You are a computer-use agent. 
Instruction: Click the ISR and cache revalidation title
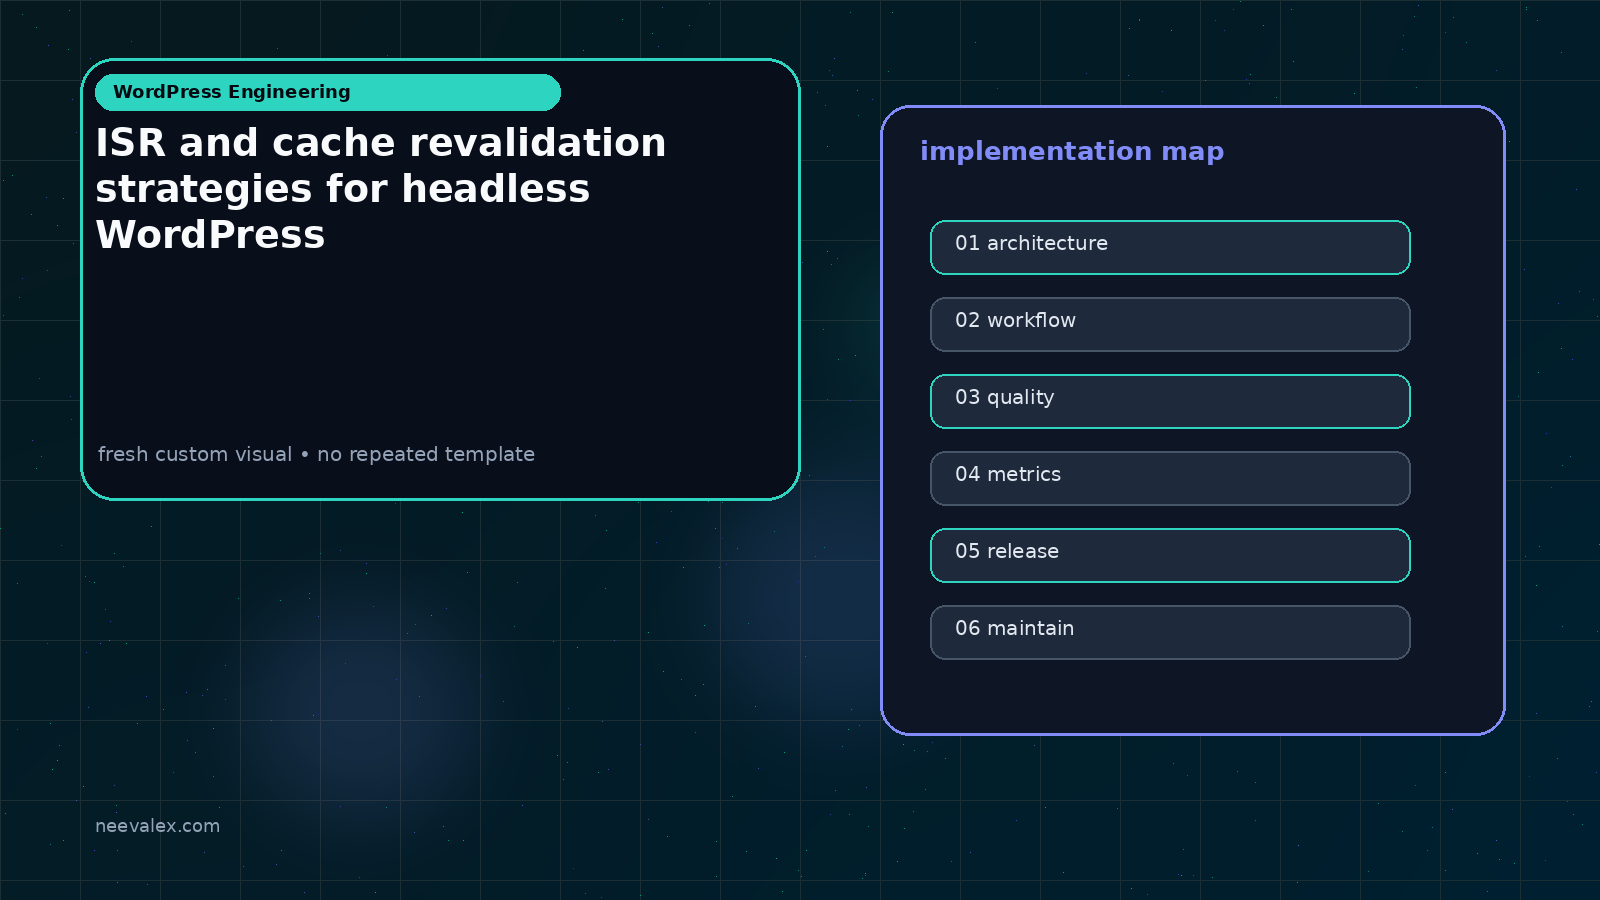[x=381, y=189]
